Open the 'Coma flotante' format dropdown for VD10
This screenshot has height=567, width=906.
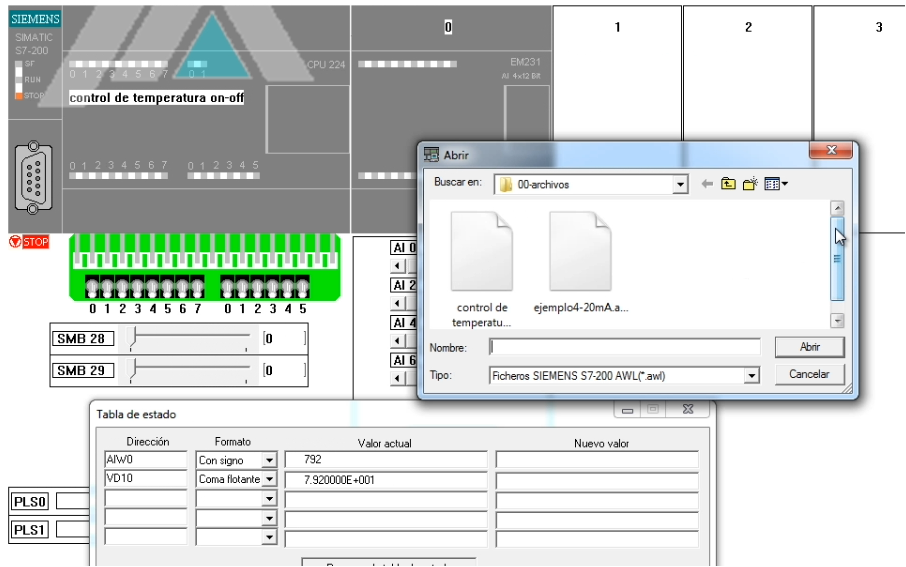[x=269, y=479]
